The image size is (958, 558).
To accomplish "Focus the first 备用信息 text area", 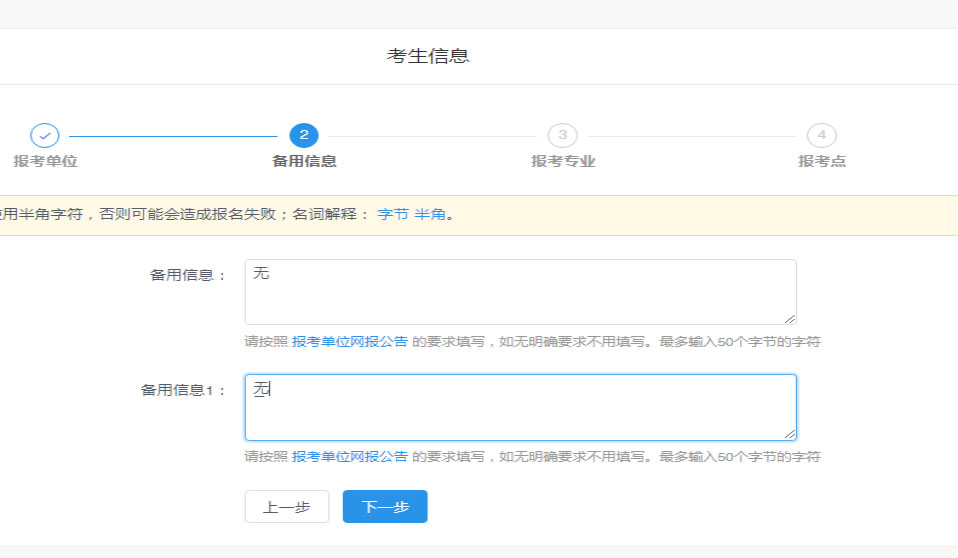I will coord(520,292).
